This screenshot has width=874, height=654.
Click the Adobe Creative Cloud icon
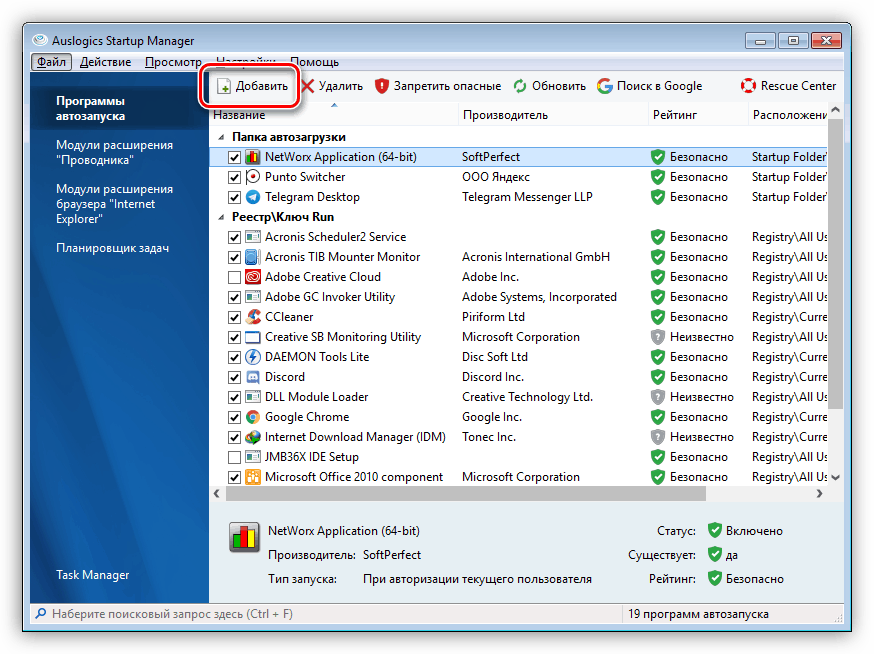point(253,277)
